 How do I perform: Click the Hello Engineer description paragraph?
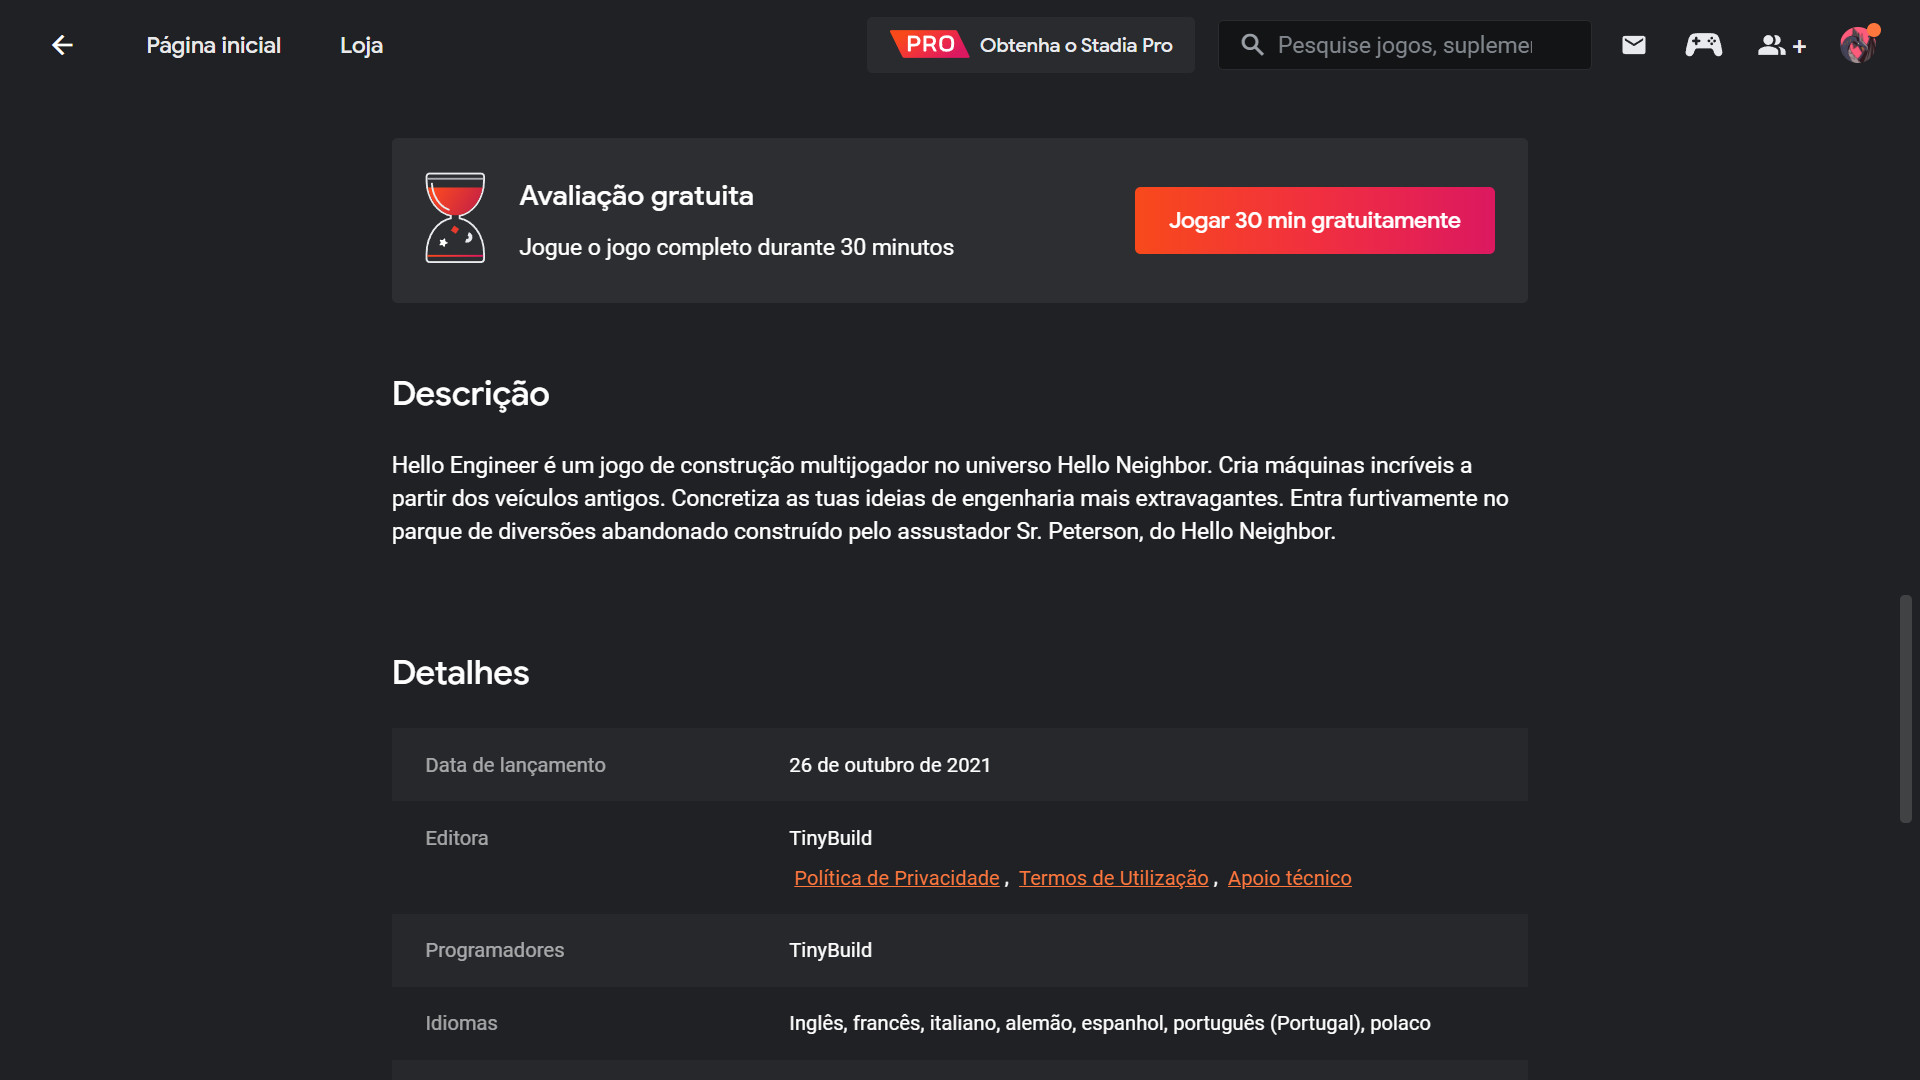(950, 498)
